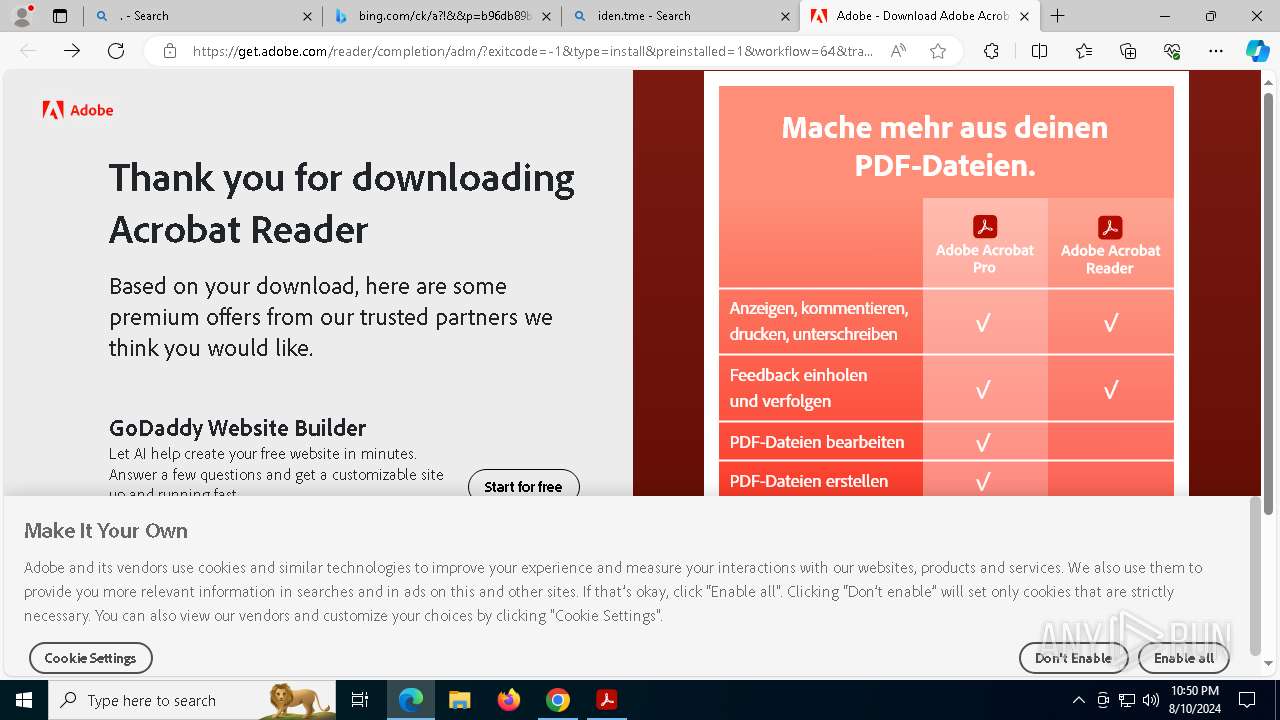The width and height of the screenshot is (1280, 720).
Task: Open Adobe Acrobat from the taskbar
Action: 606,700
